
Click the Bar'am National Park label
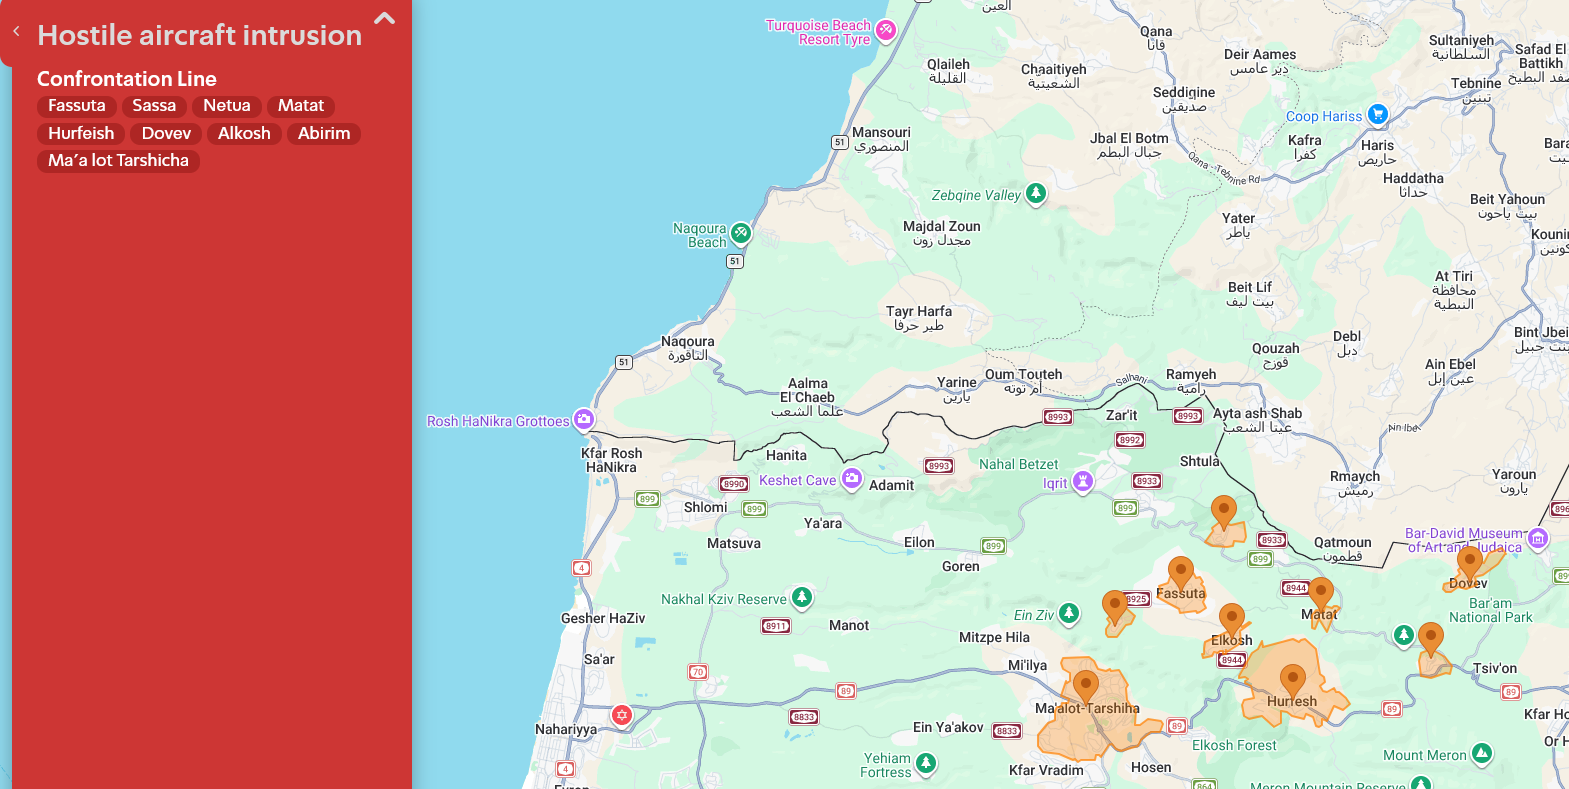point(1491,611)
